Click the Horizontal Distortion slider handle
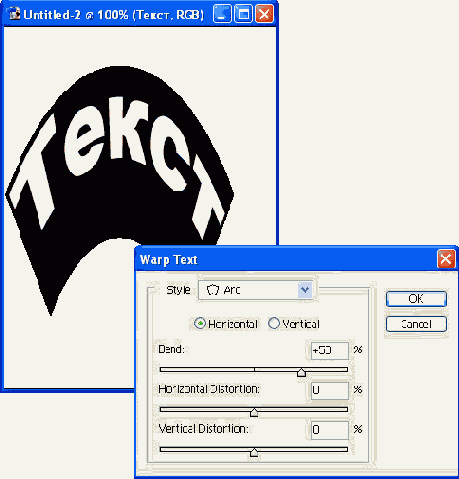The image size is (459, 479). tap(254, 412)
